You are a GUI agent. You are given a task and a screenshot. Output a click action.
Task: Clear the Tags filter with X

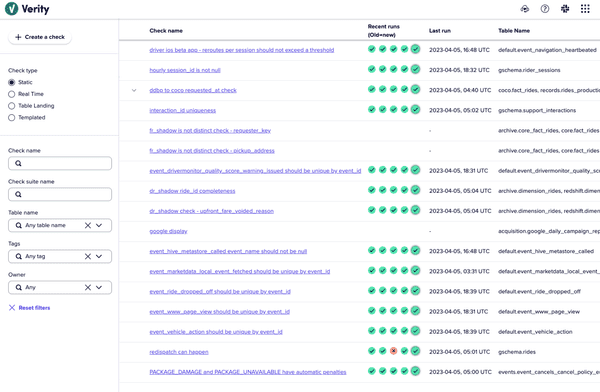tap(88, 256)
